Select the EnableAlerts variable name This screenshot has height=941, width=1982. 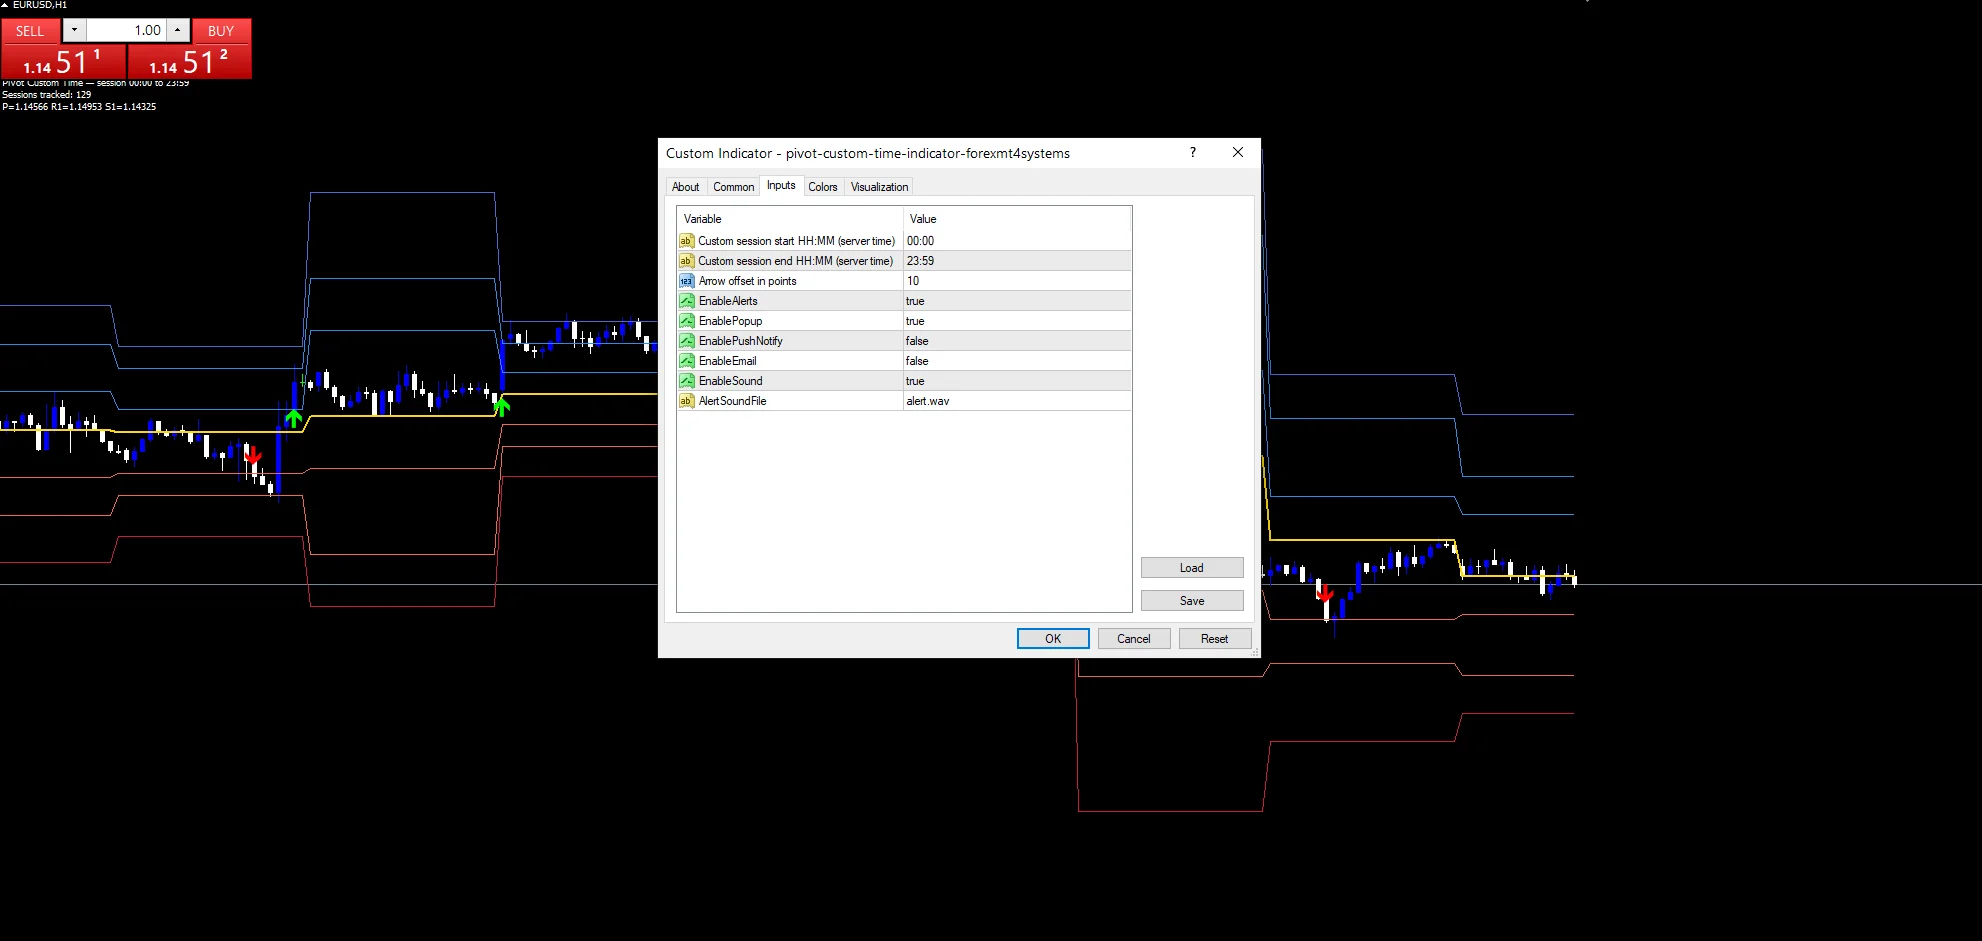pos(728,301)
